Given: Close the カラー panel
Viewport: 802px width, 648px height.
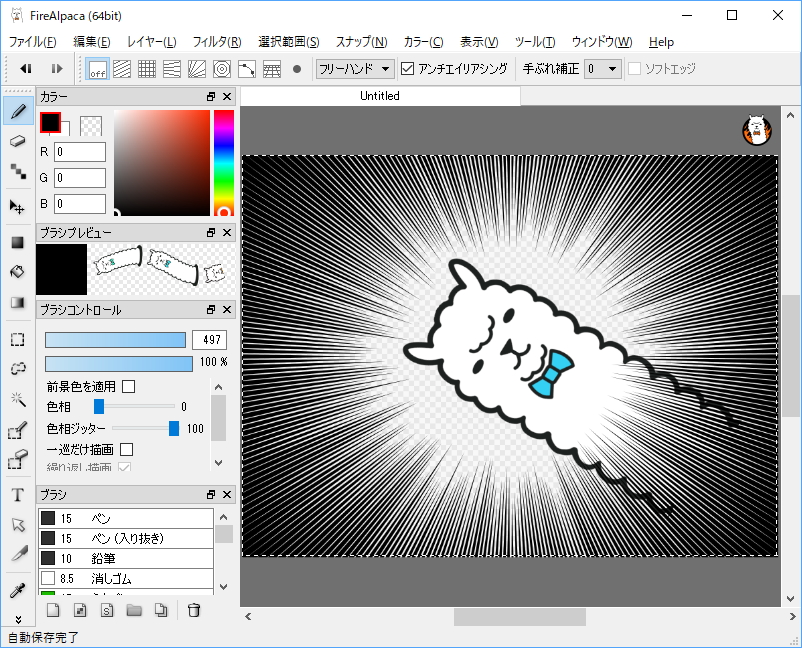Looking at the screenshot, I should pyautogui.click(x=227, y=97).
